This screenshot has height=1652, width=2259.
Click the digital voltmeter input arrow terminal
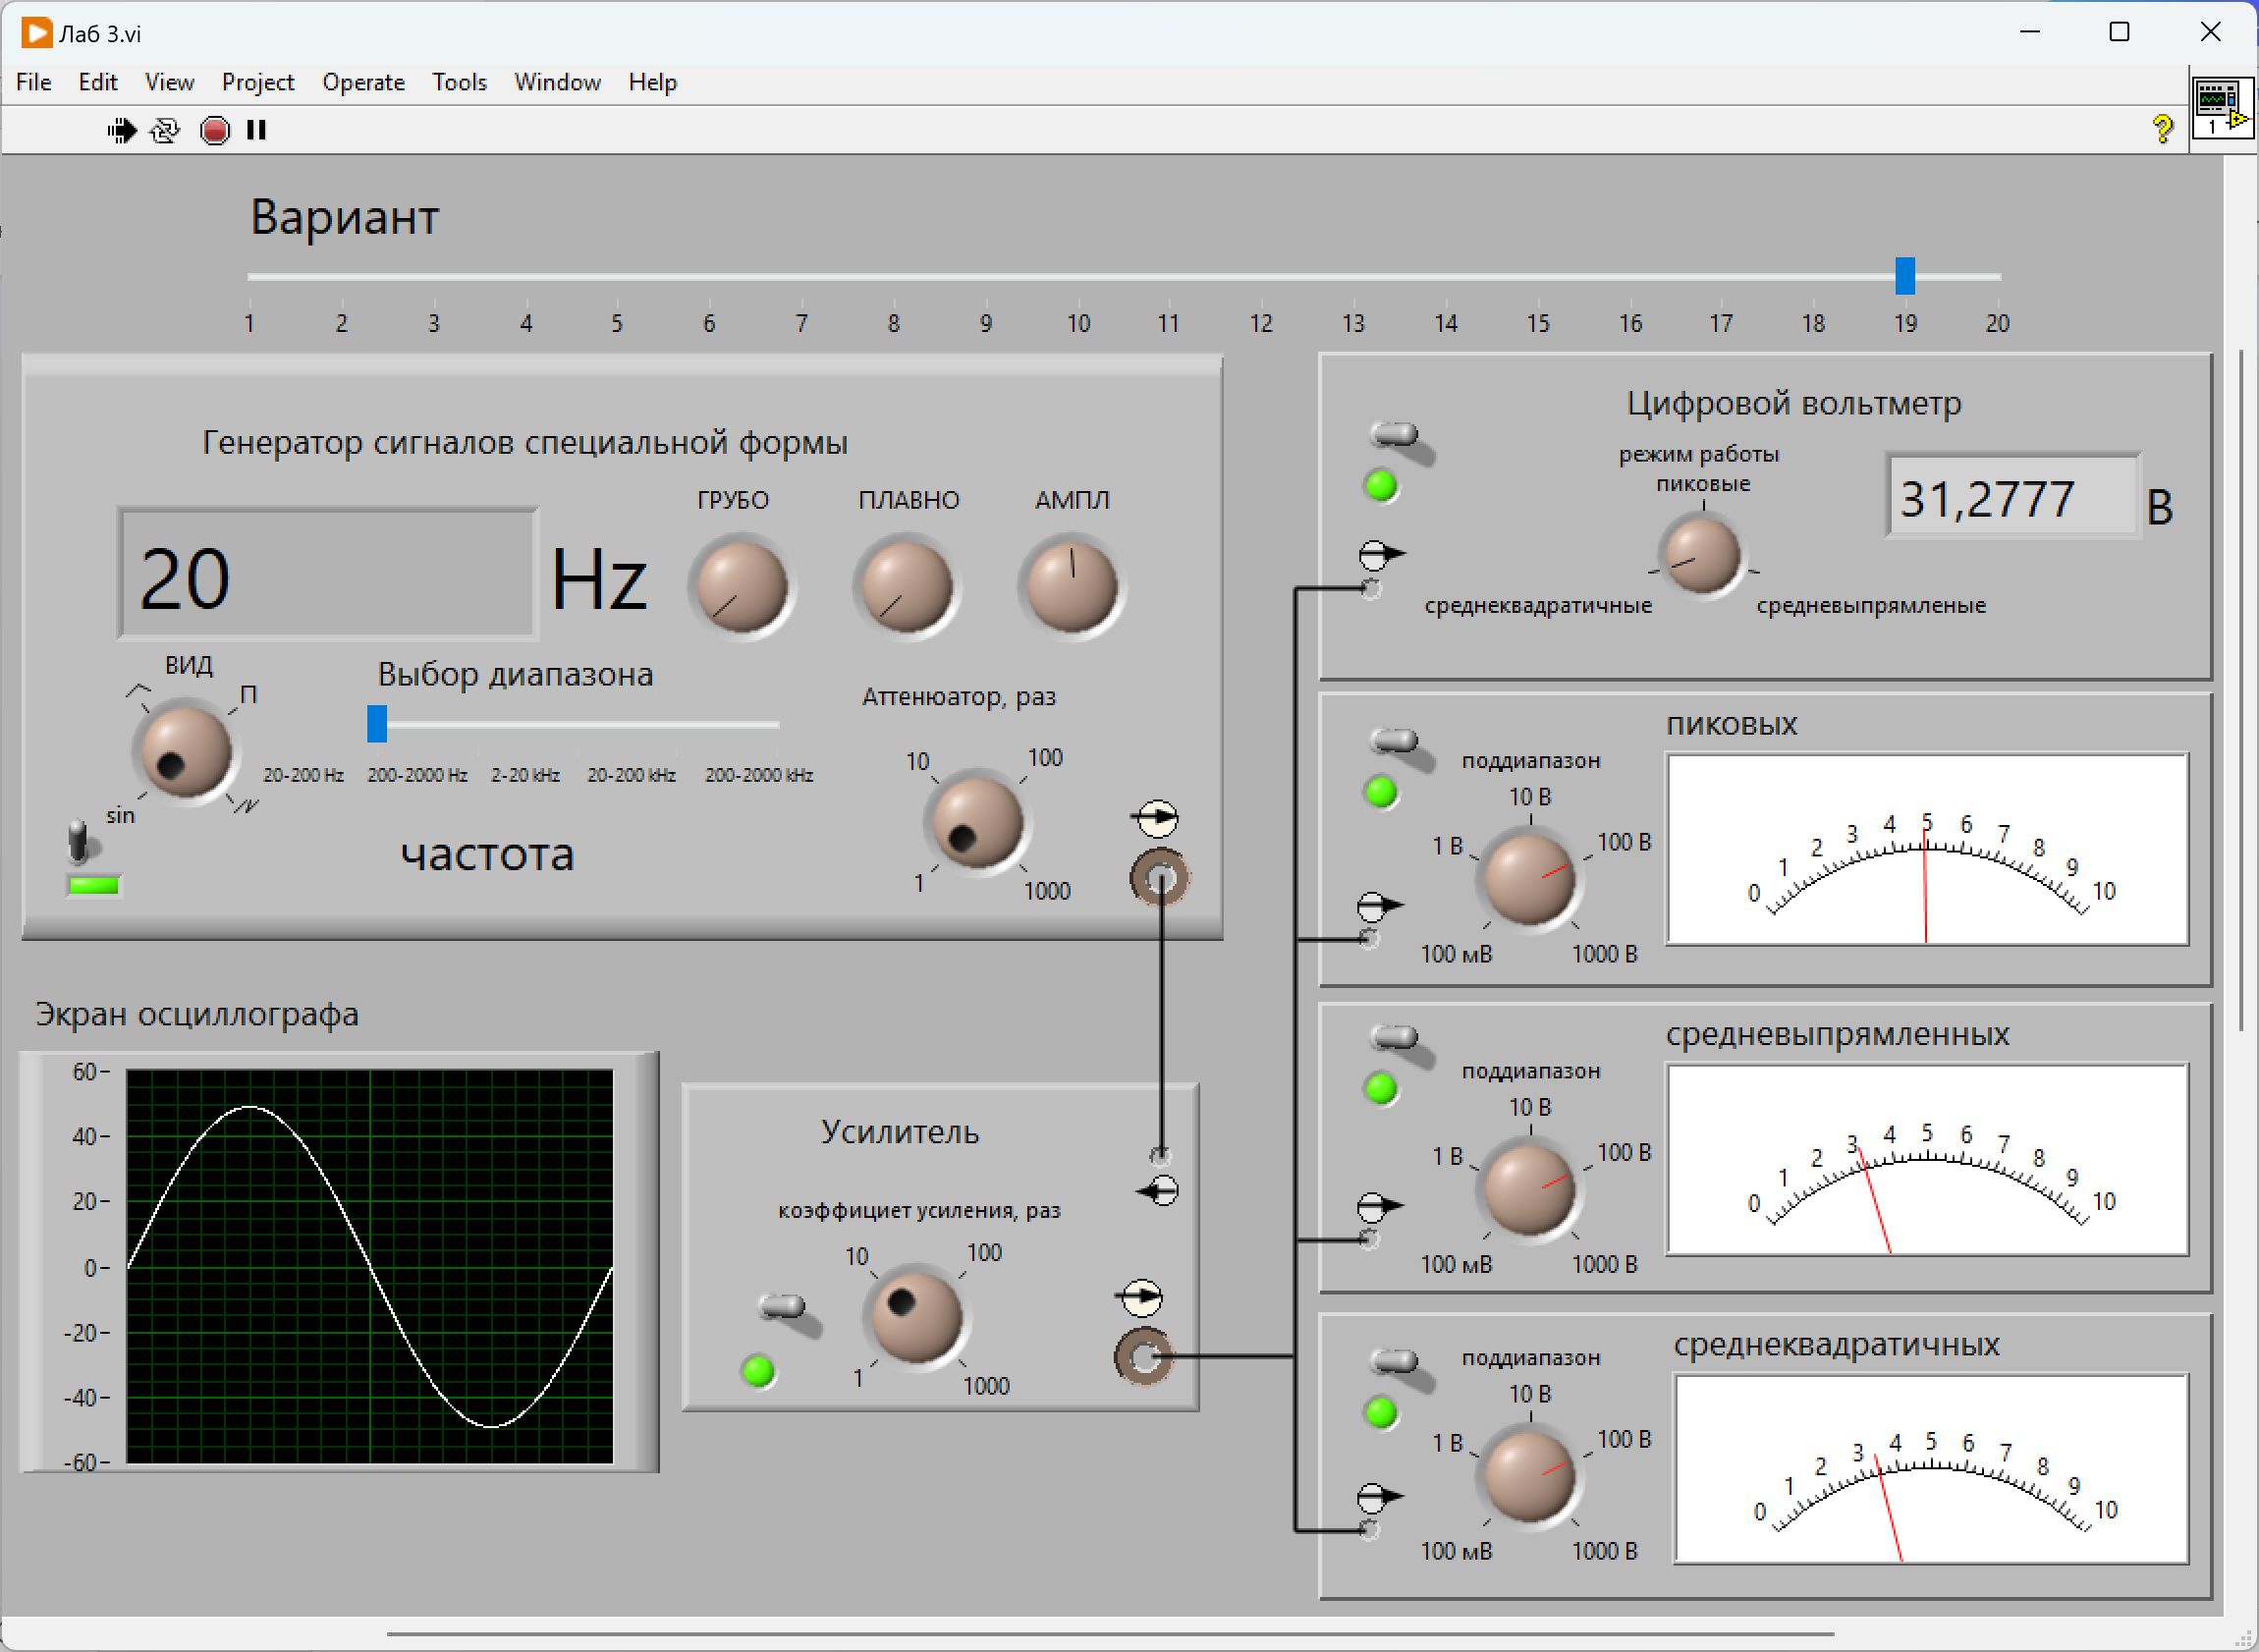tap(1382, 554)
